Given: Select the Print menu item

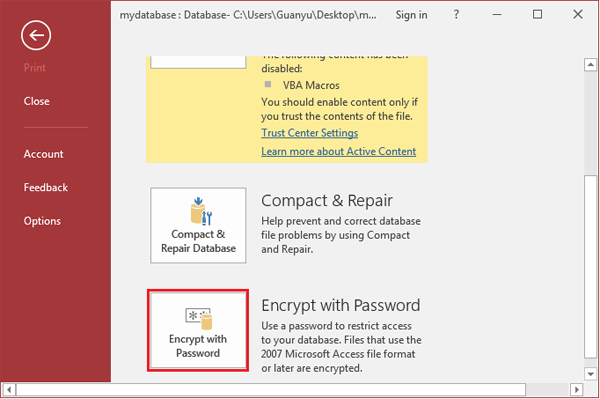Looking at the screenshot, I should coord(34,68).
